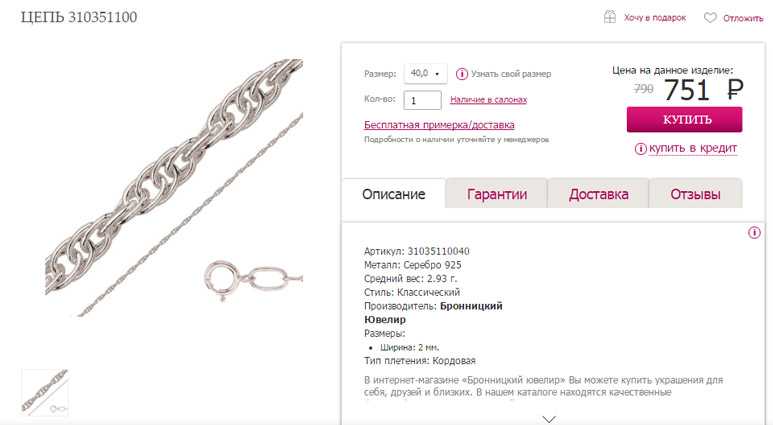Viewport: 773px width, 425px height.
Task: Click the gift box icon
Action: coord(610,17)
